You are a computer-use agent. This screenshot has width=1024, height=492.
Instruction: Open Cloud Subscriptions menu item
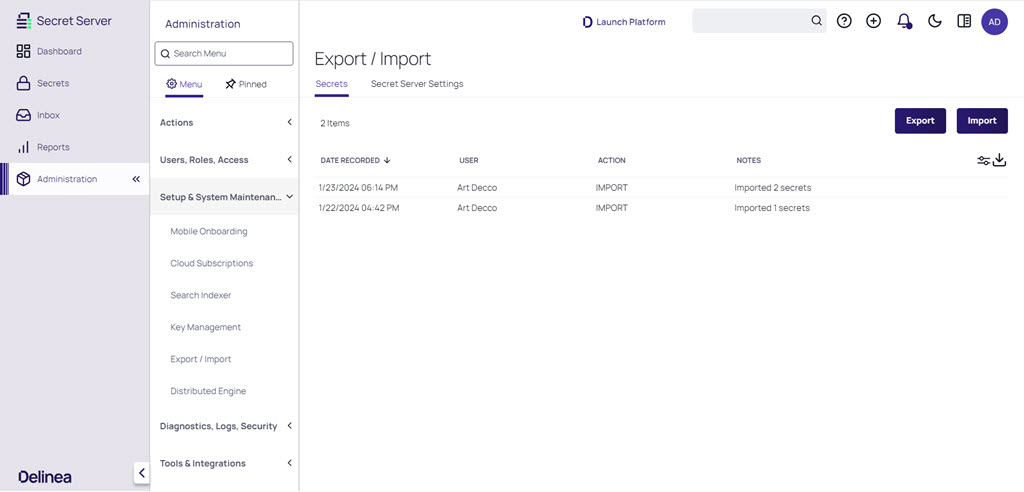pos(212,263)
